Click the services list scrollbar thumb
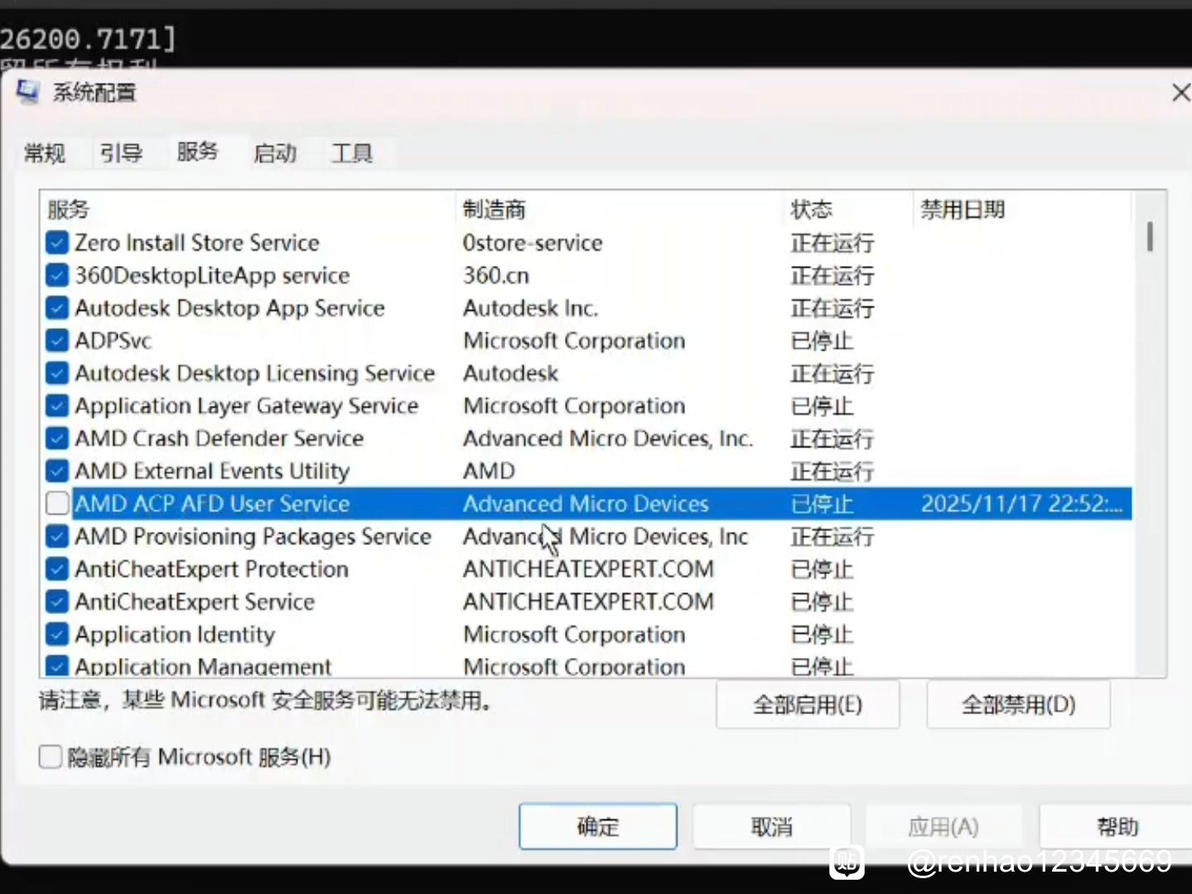 coord(1150,236)
